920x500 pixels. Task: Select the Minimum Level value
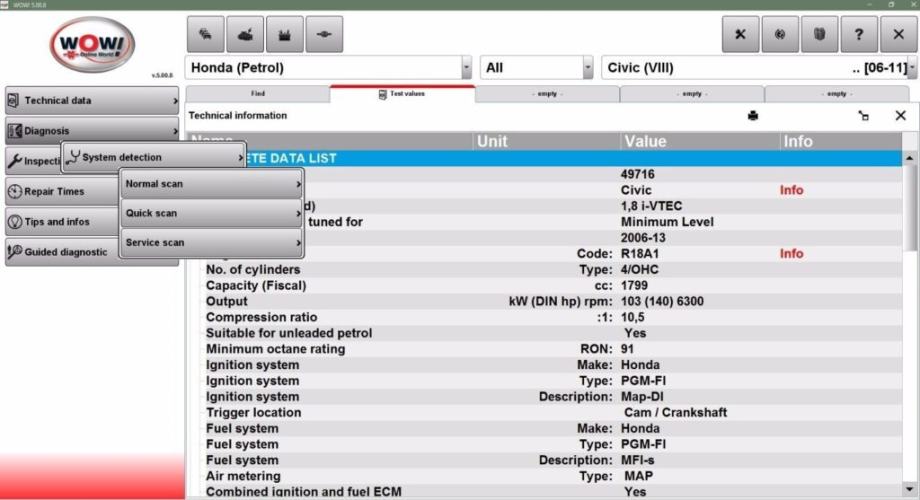[x=667, y=222]
